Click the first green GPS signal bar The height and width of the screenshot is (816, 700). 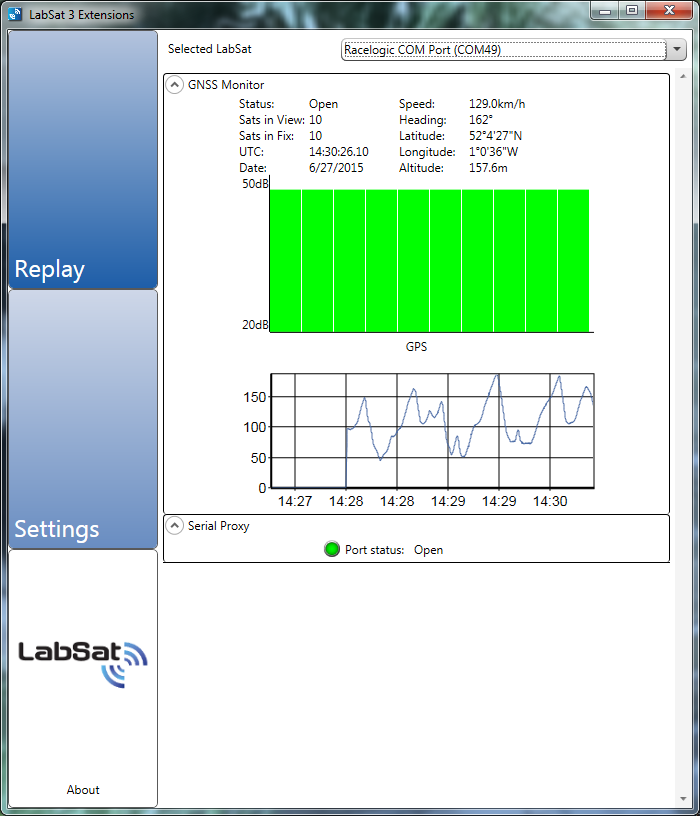click(286, 260)
